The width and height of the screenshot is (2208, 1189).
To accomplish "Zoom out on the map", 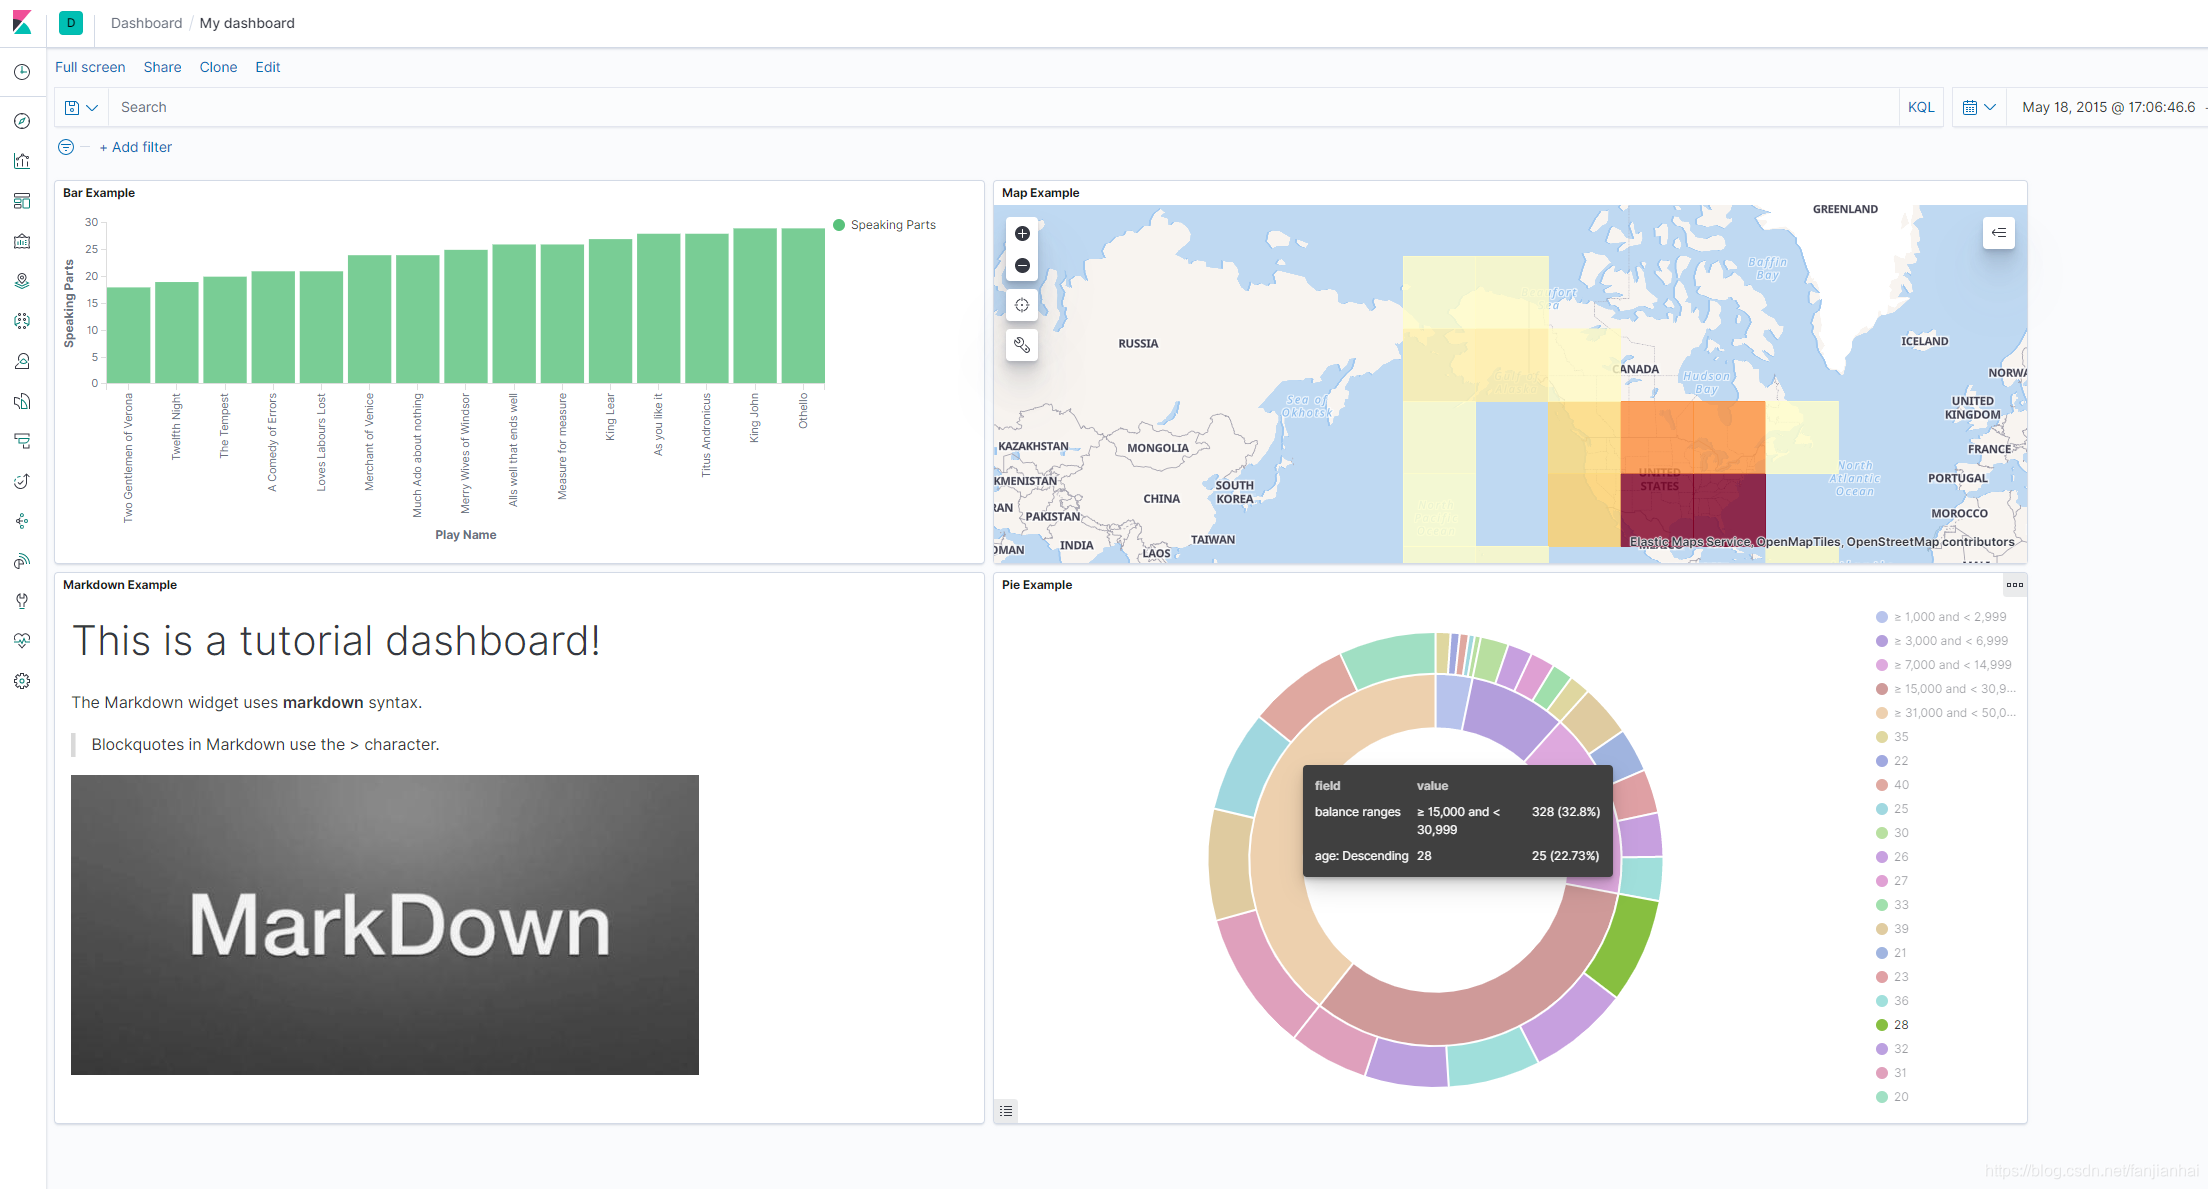I will point(1022,266).
